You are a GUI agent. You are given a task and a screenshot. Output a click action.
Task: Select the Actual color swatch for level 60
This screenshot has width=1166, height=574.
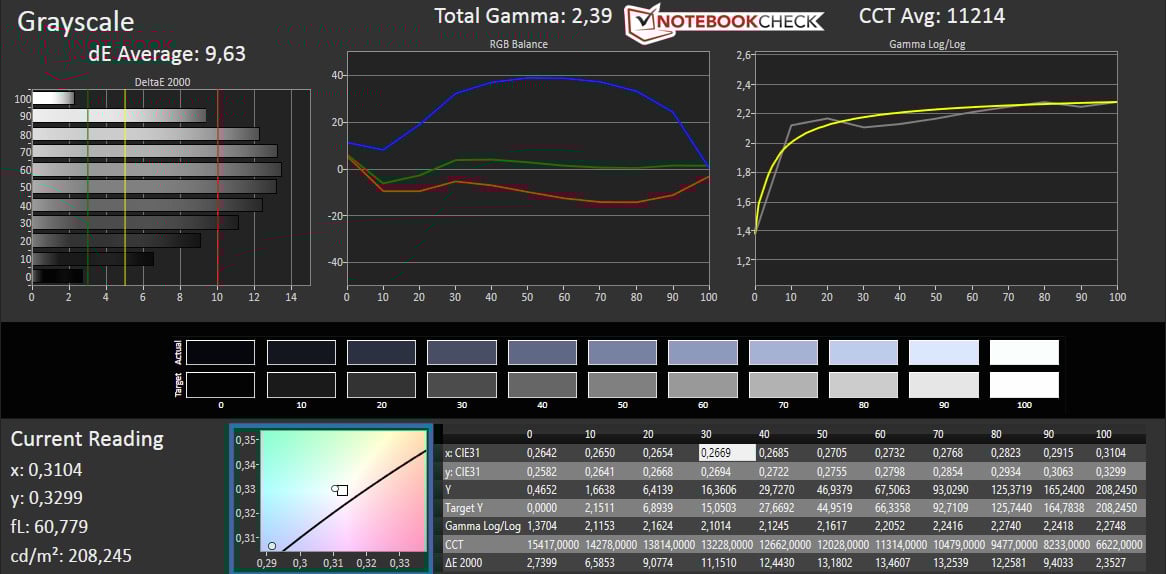point(703,352)
